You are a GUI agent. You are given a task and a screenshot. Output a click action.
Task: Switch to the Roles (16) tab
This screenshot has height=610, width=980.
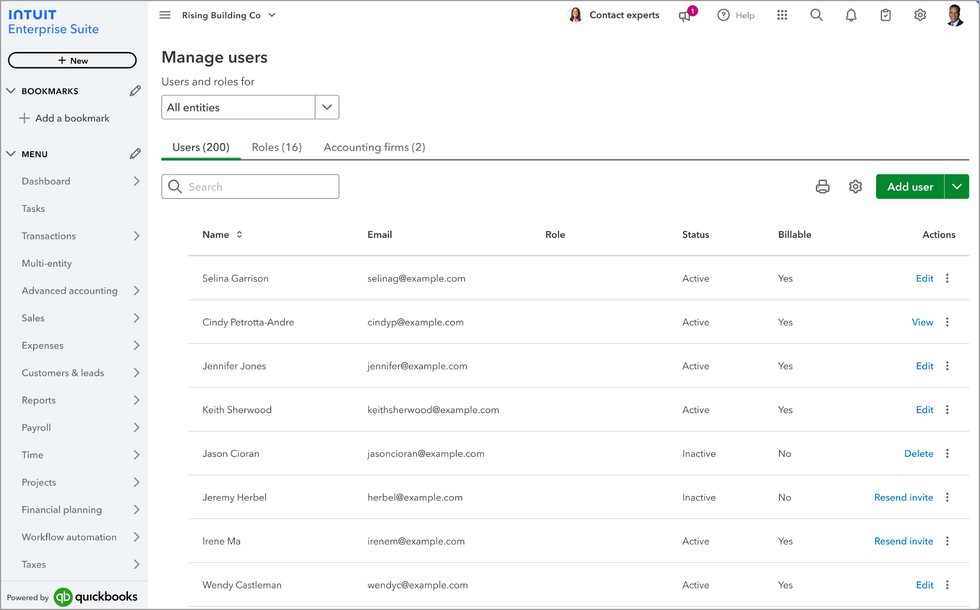pos(276,147)
